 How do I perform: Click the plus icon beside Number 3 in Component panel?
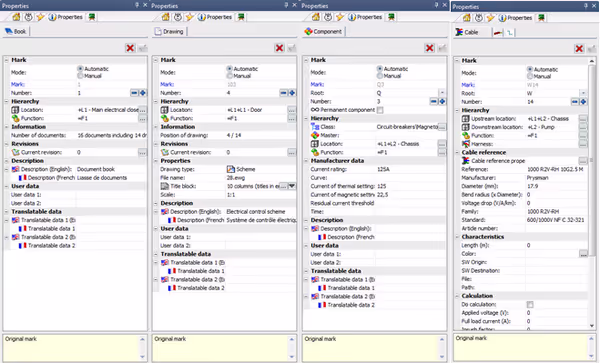[442, 101]
